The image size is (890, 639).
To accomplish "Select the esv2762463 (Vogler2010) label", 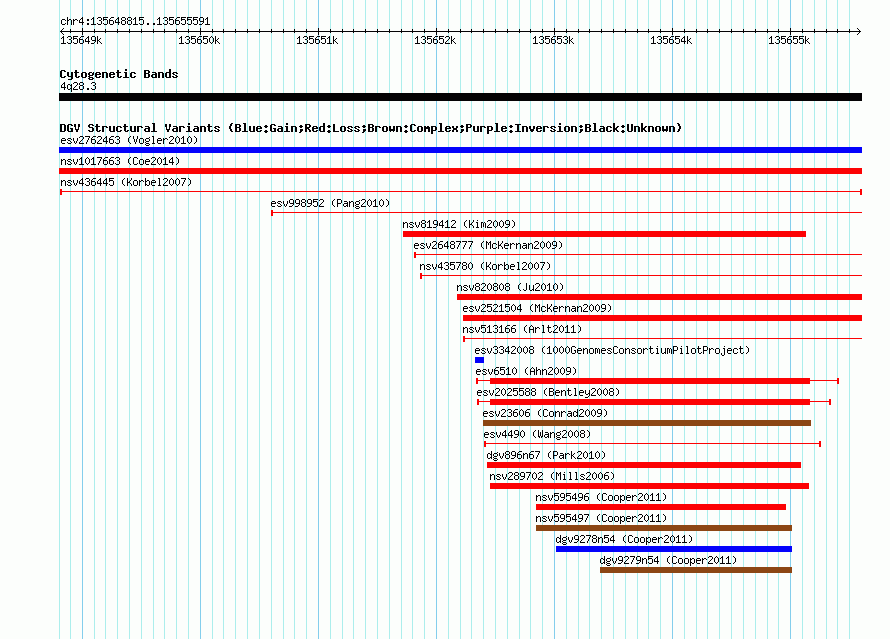I will pos(129,140).
